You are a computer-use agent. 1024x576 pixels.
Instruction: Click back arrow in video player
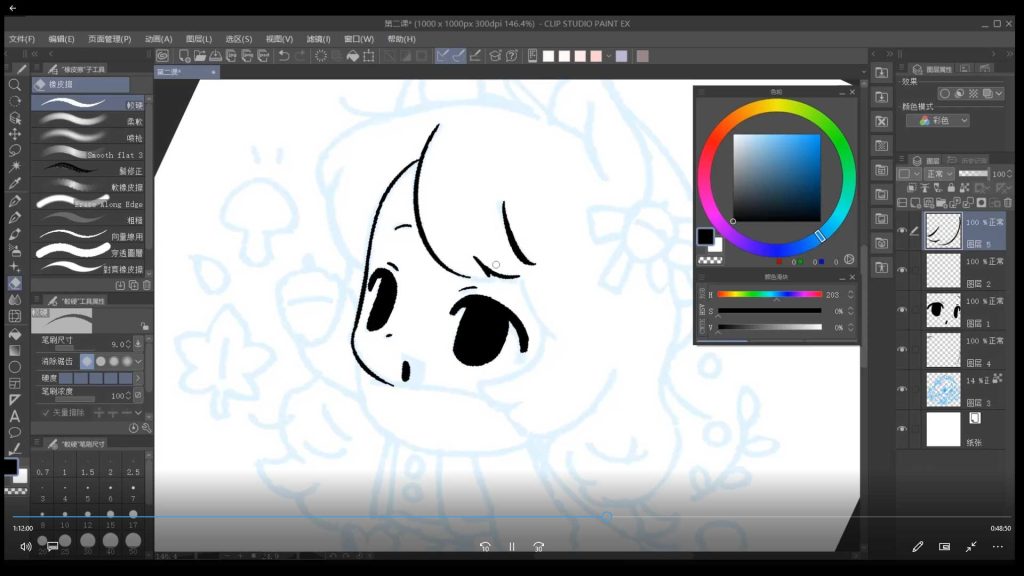tap(12, 8)
